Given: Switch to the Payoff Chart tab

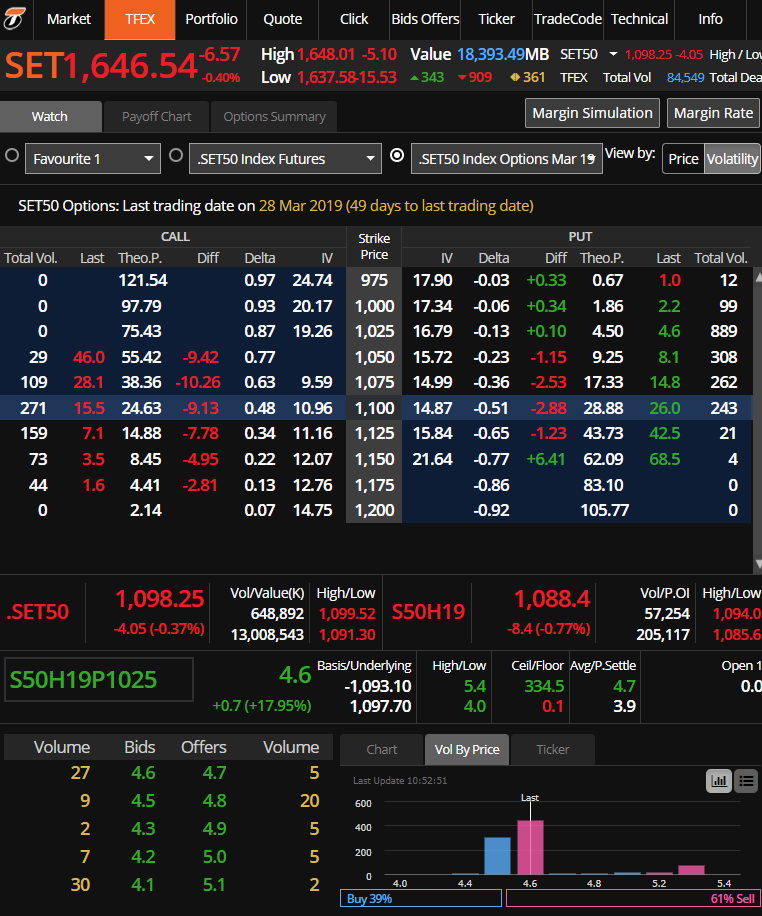Looking at the screenshot, I should pyautogui.click(x=156, y=117).
